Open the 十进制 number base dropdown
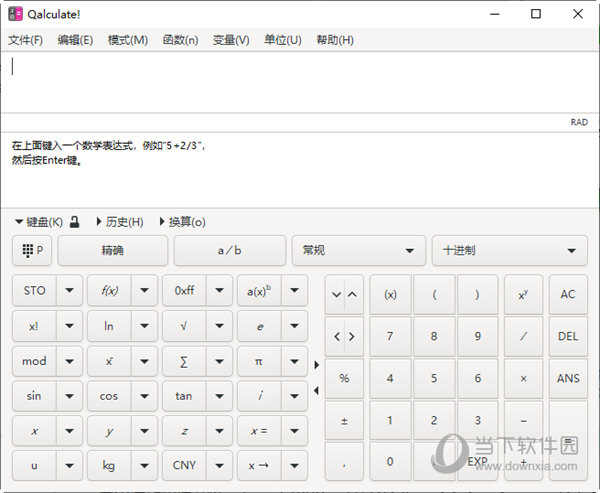The height and width of the screenshot is (493, 600). [x=509, y=251]
